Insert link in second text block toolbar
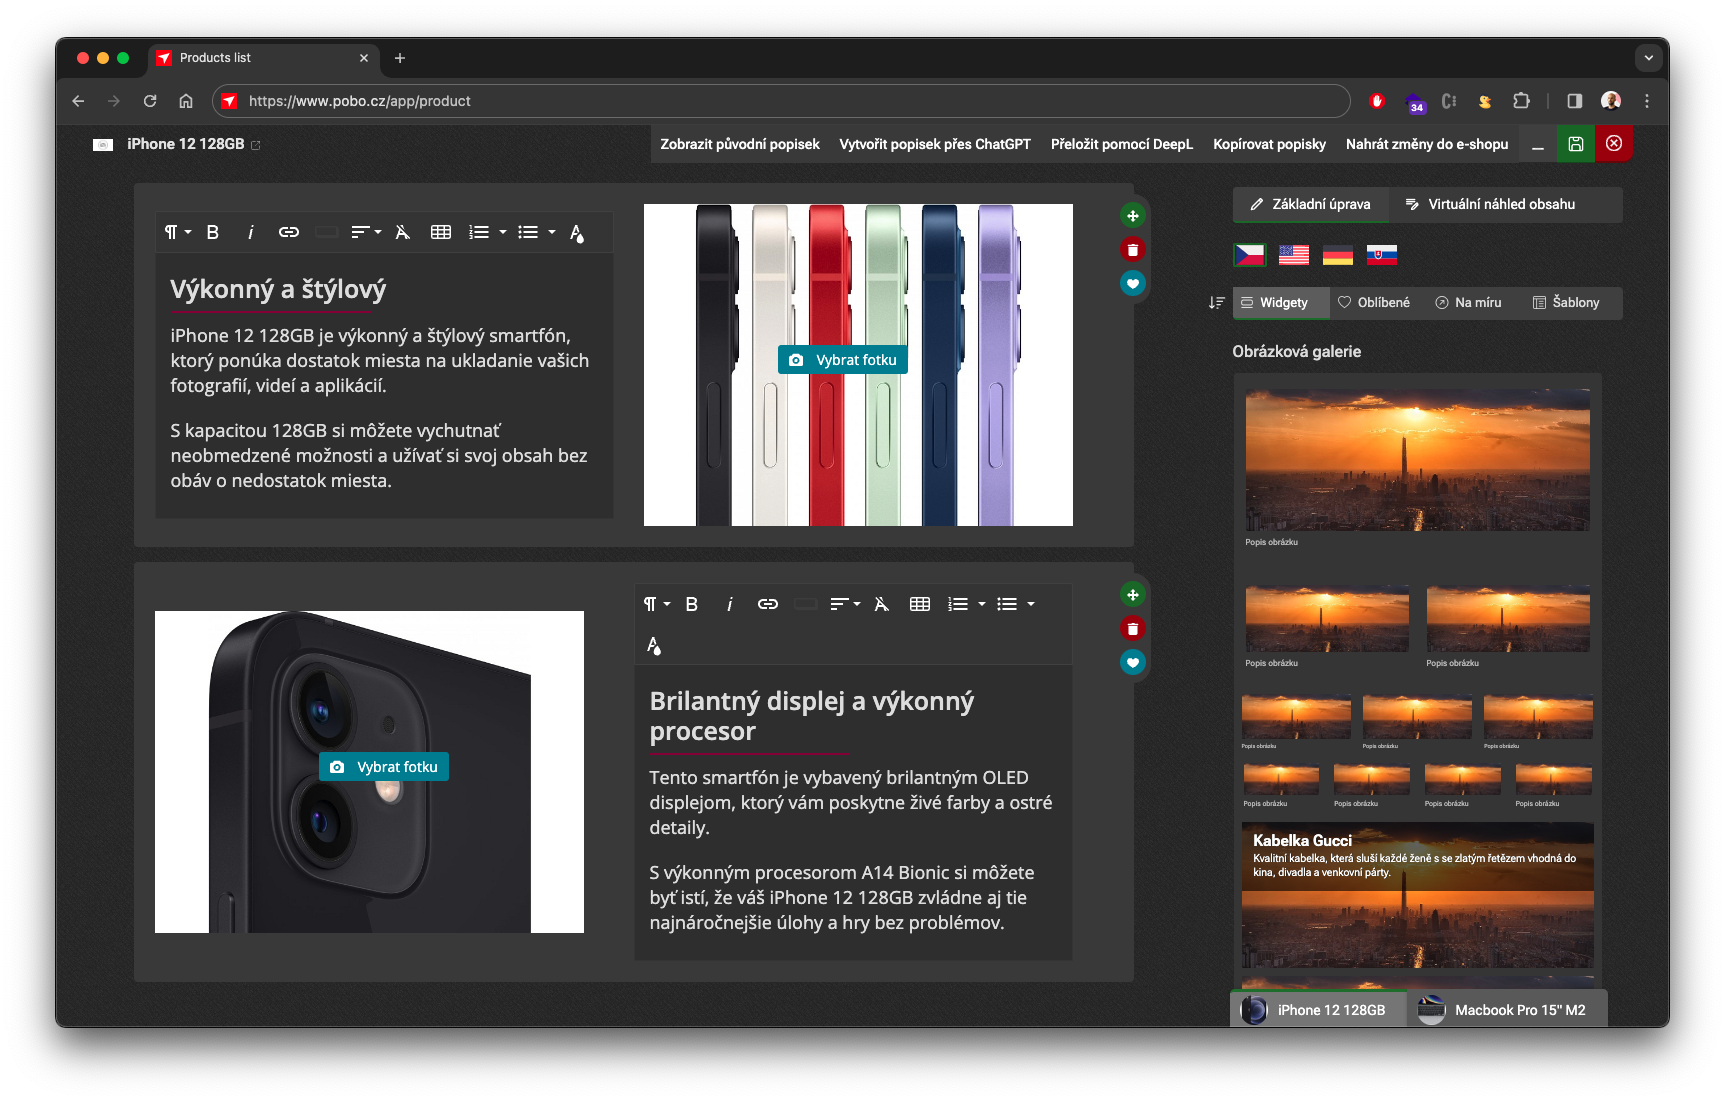Image resolution: width=1725 pixels, height=1101 pixels. pos(768,604)
